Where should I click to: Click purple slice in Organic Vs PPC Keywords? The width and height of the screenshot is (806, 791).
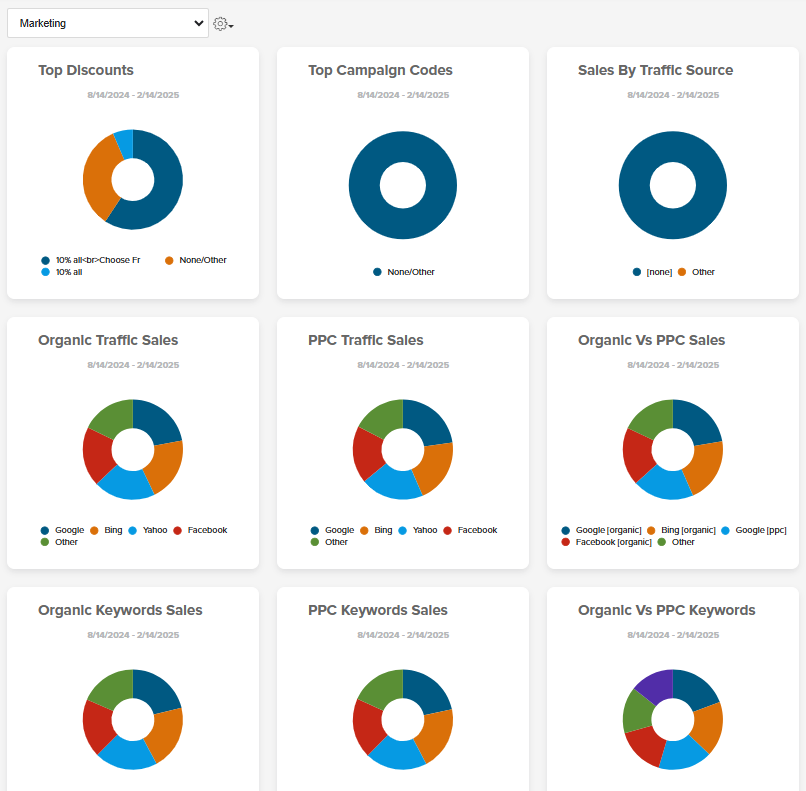[x=656, y=686]
